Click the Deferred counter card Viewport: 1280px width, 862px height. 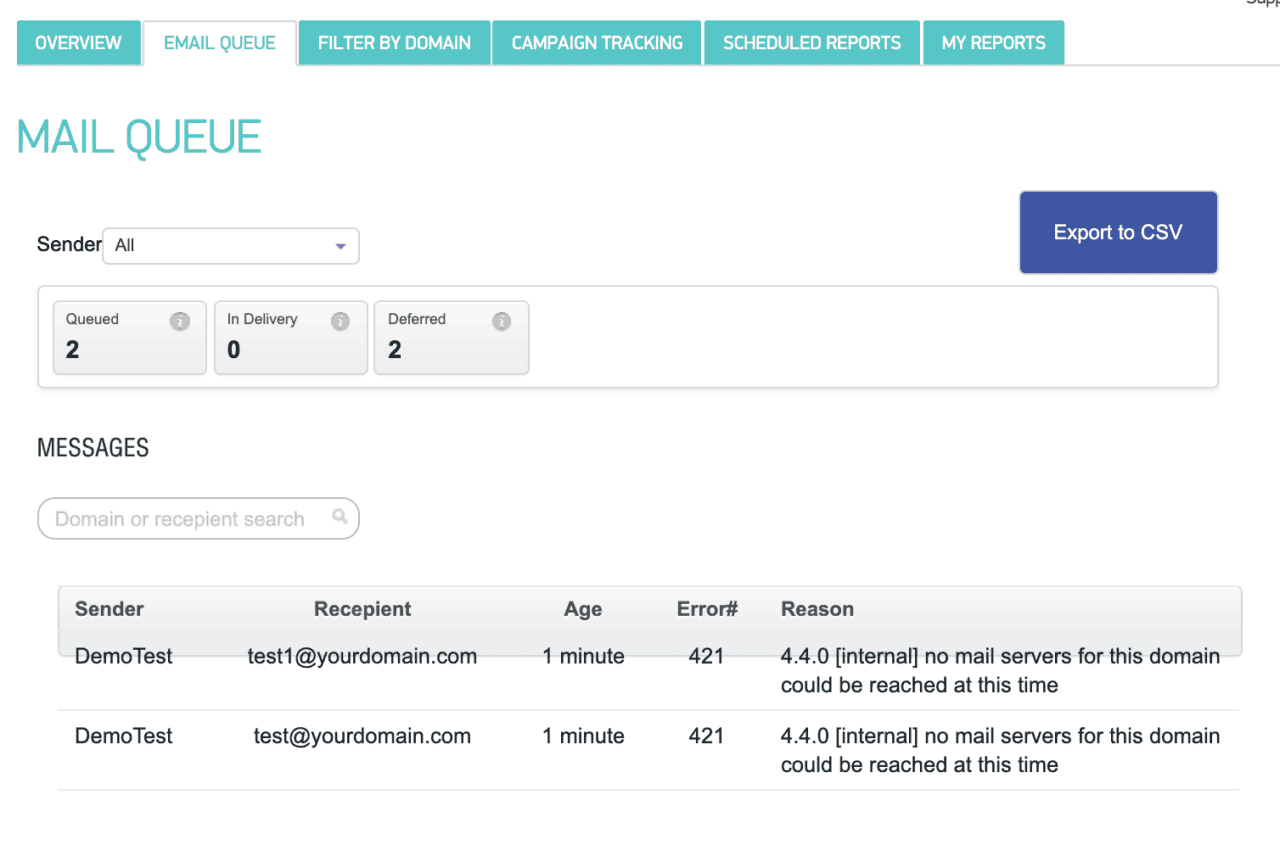tap(452, 338)
